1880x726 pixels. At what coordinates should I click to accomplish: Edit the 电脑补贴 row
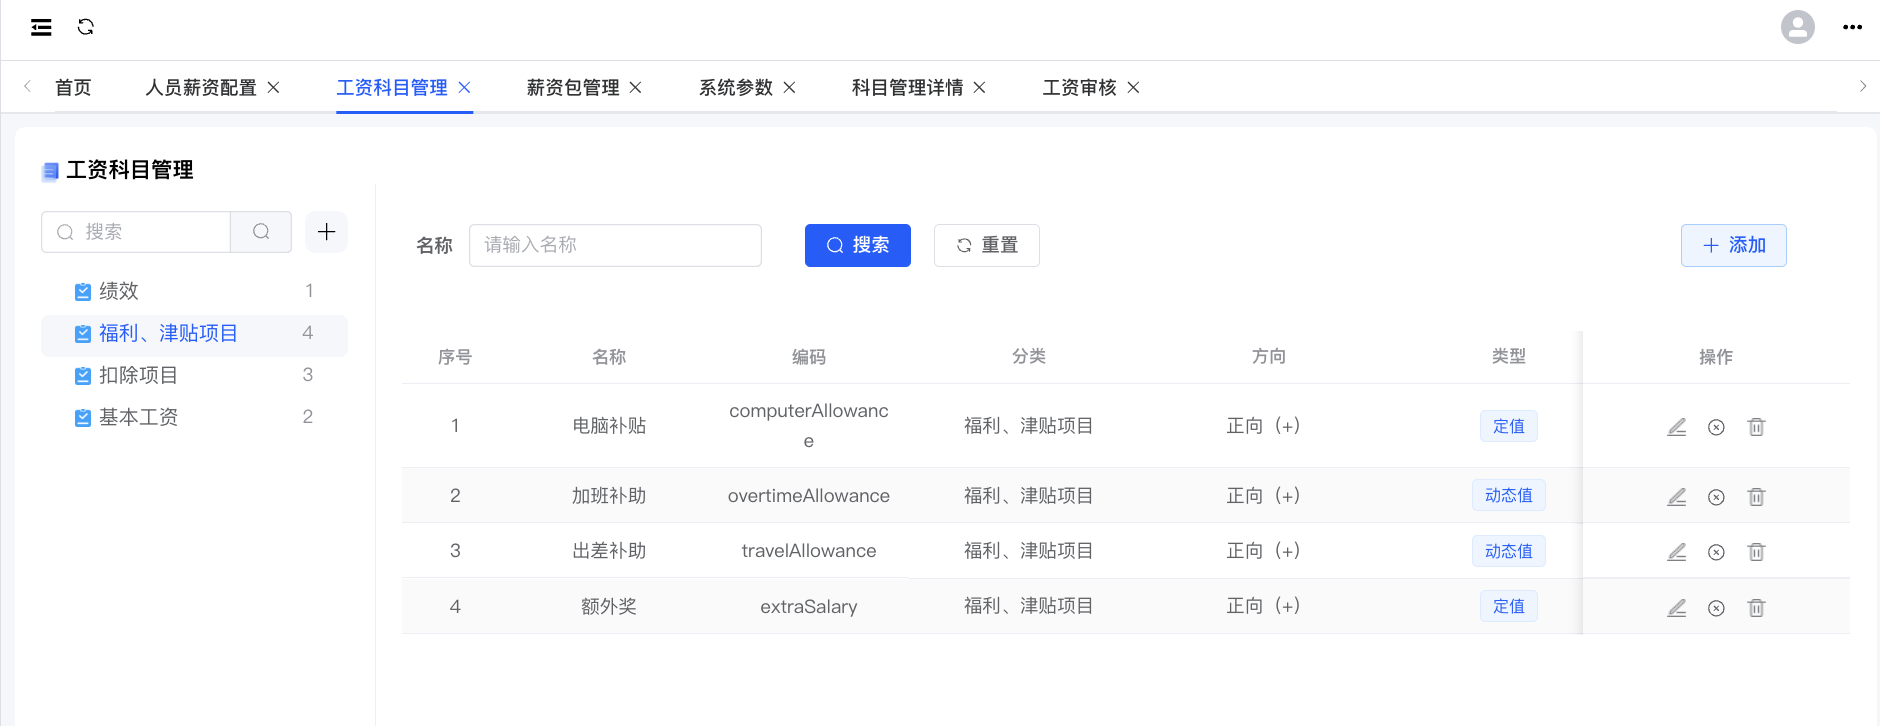(1677, 427)
